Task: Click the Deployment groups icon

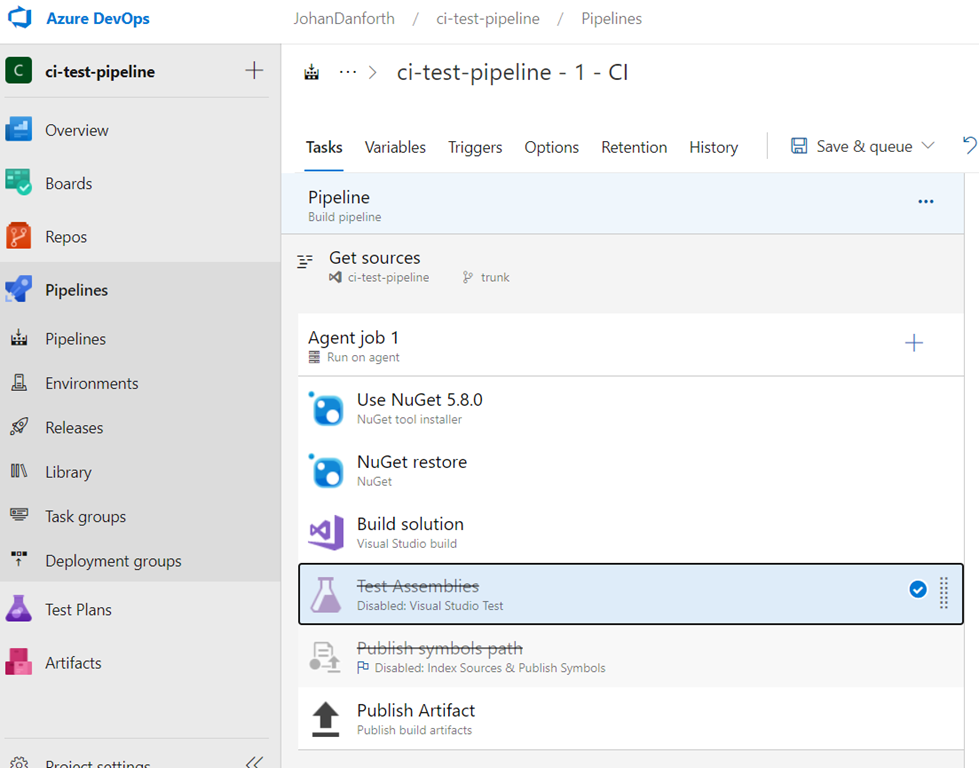Action: 19,559
